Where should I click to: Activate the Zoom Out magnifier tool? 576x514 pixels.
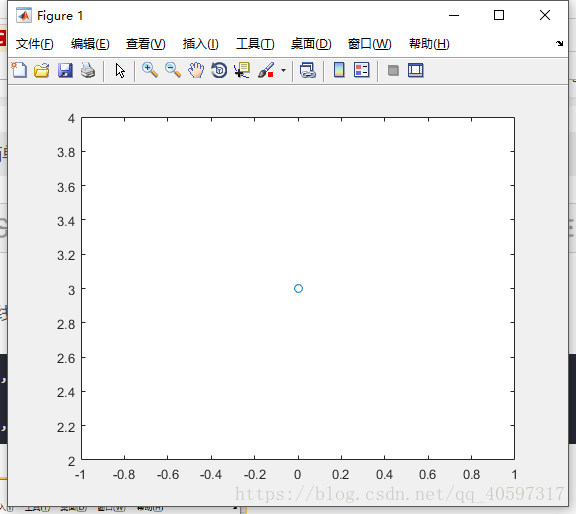point(173,70)
